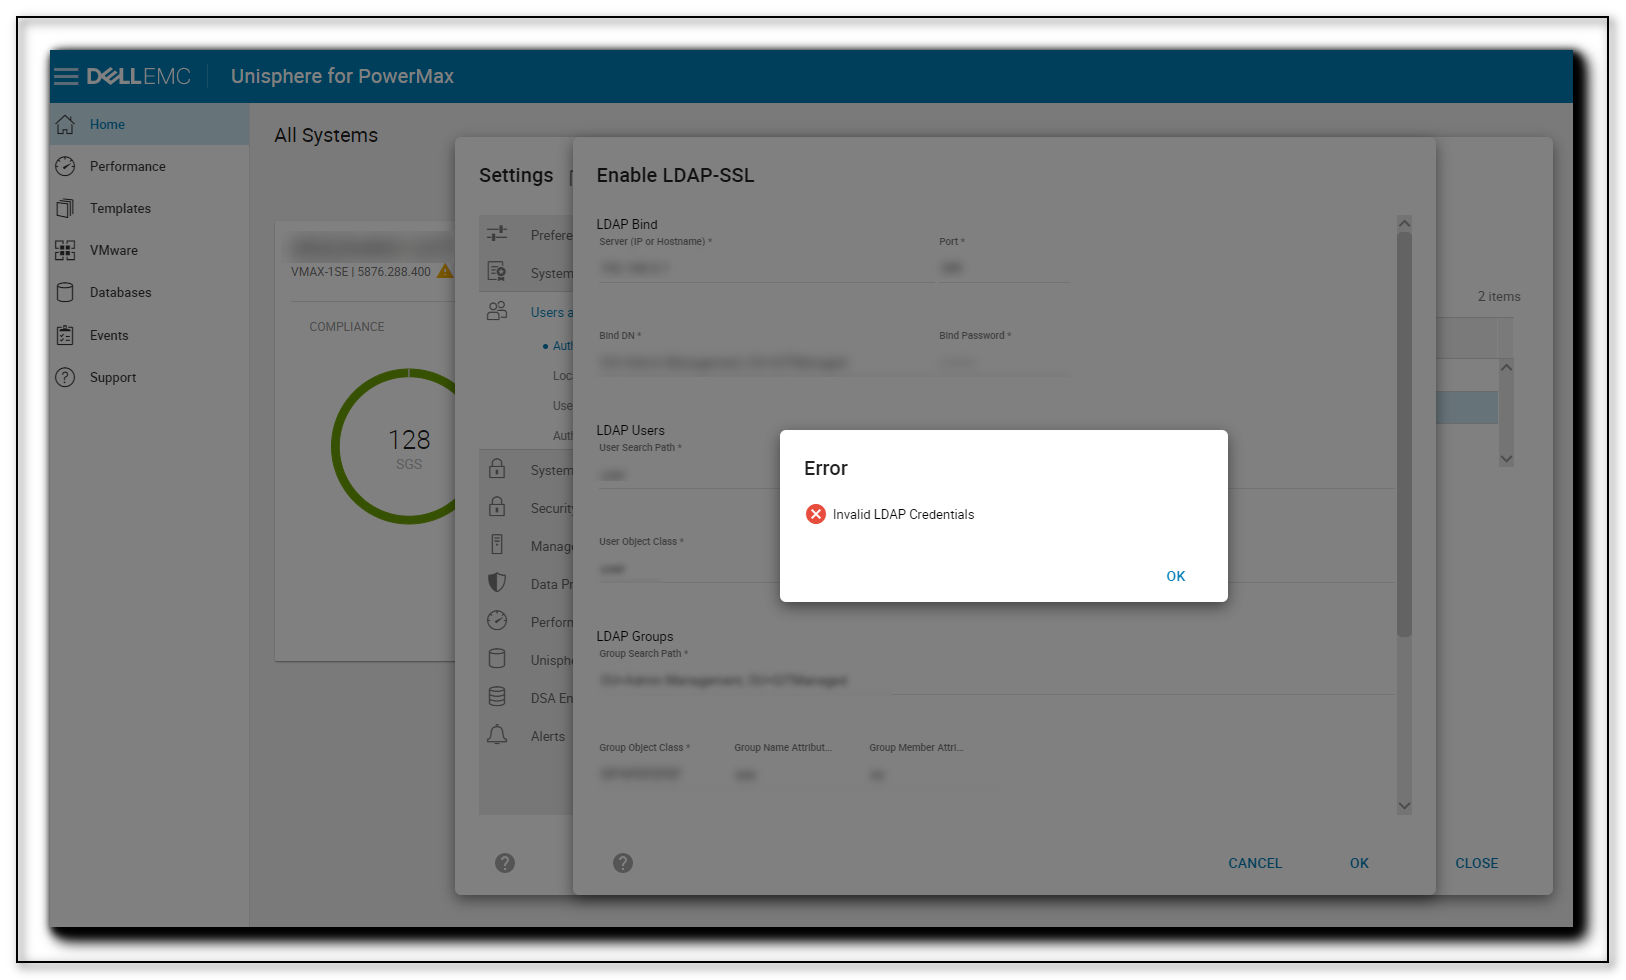Click the Group Member Attribute field
This screenshot has width=1626, height=980.
click(932, 774)
